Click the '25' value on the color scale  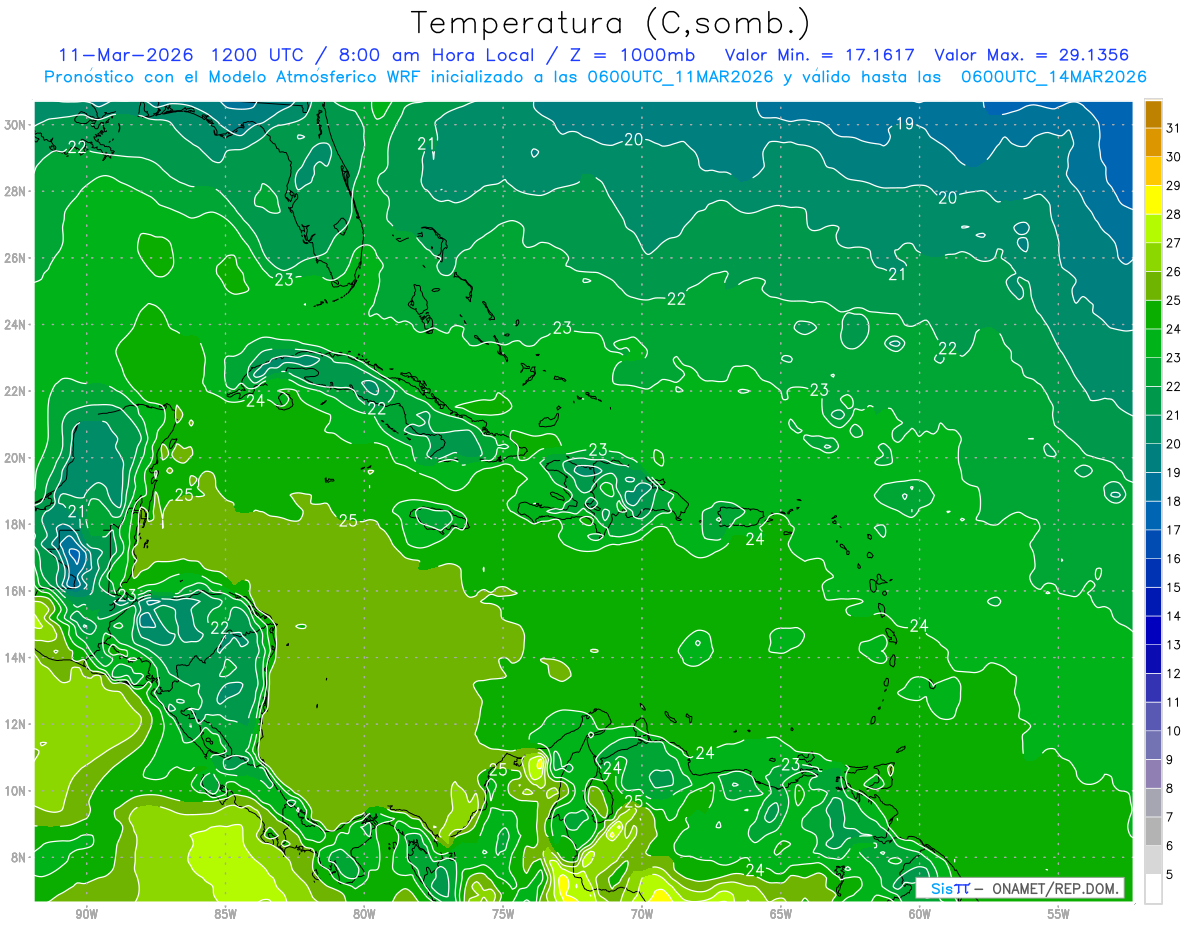[x=1174, y=300]
